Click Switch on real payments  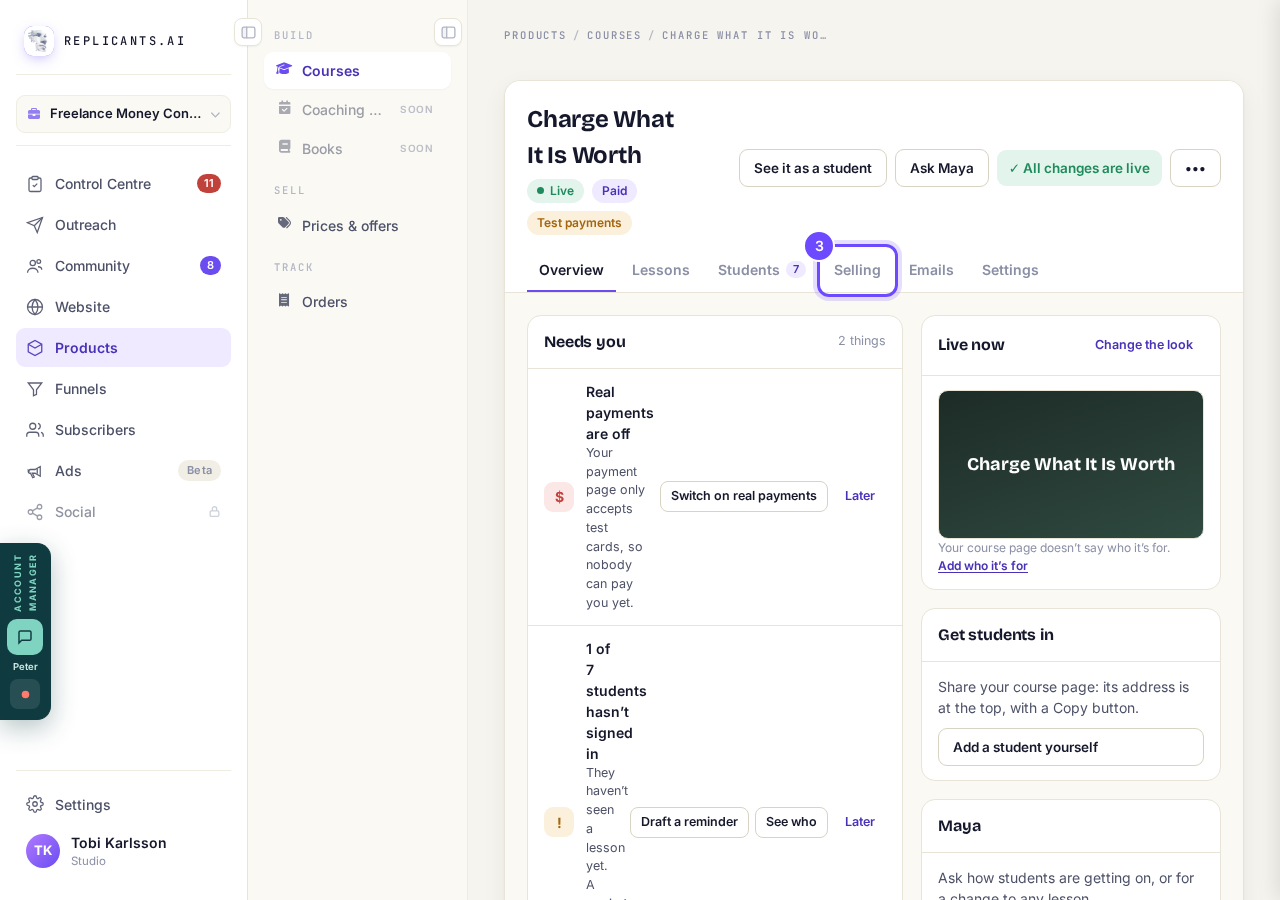click(x=744, y=496)
